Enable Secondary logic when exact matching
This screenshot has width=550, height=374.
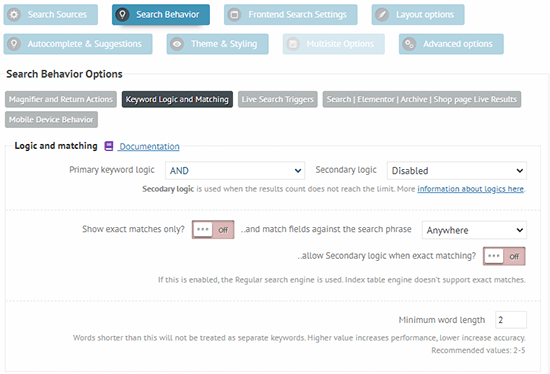point(504,256)
